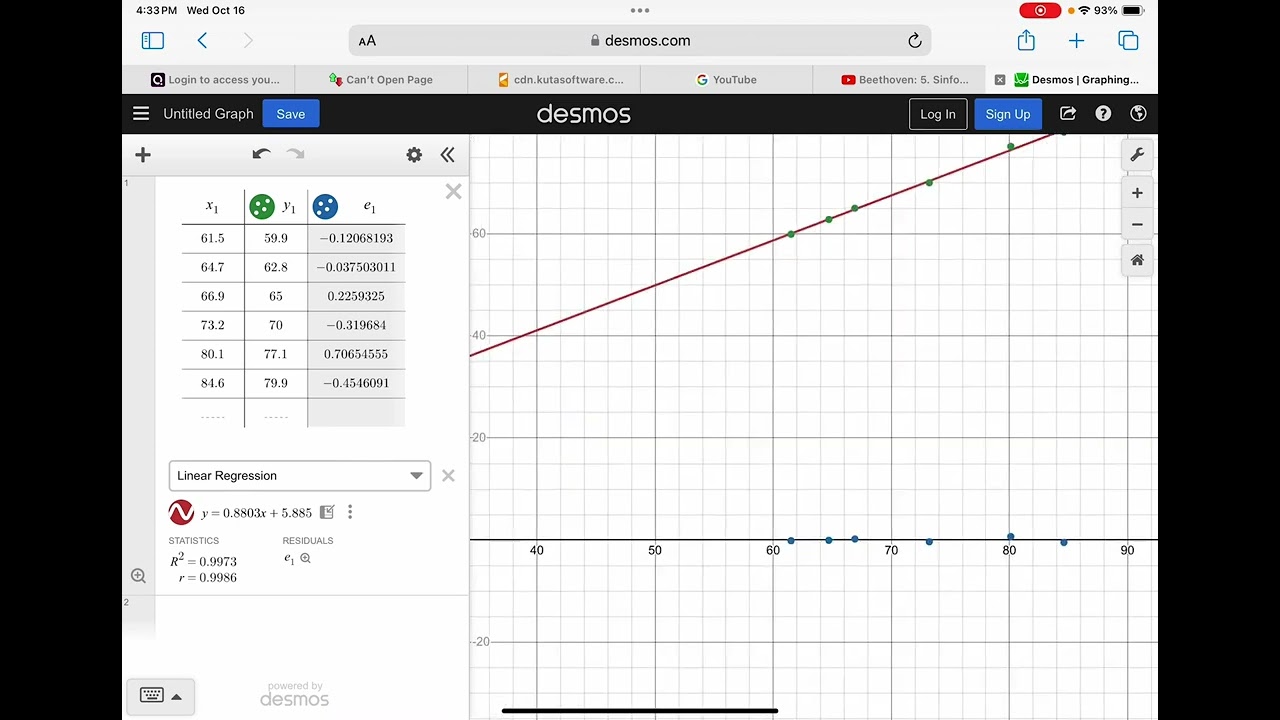
Task: Zoom out on the graph
Action: (1137, 225)
